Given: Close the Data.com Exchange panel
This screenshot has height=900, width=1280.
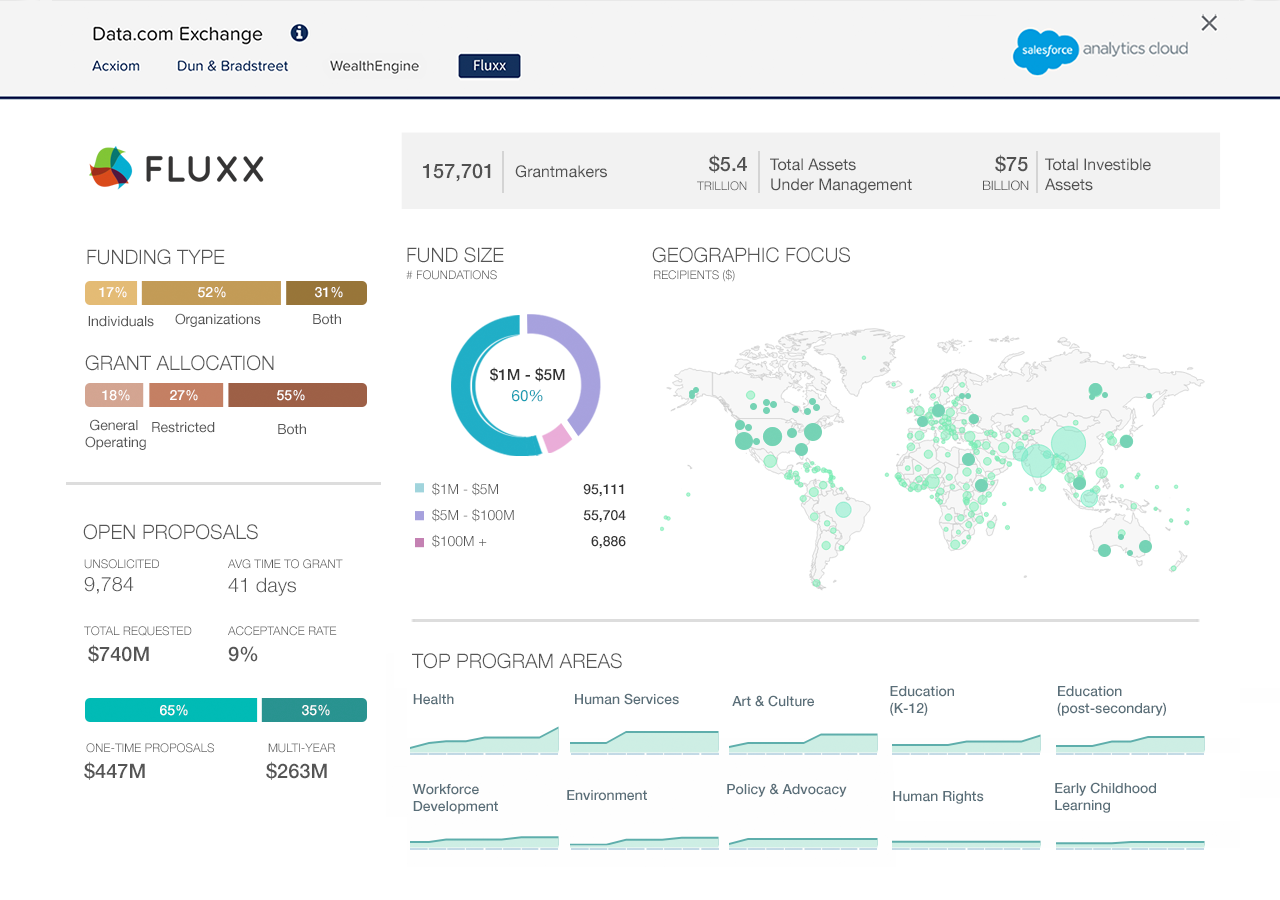Looking at the screenshot, I should (x=1209, y=23).
